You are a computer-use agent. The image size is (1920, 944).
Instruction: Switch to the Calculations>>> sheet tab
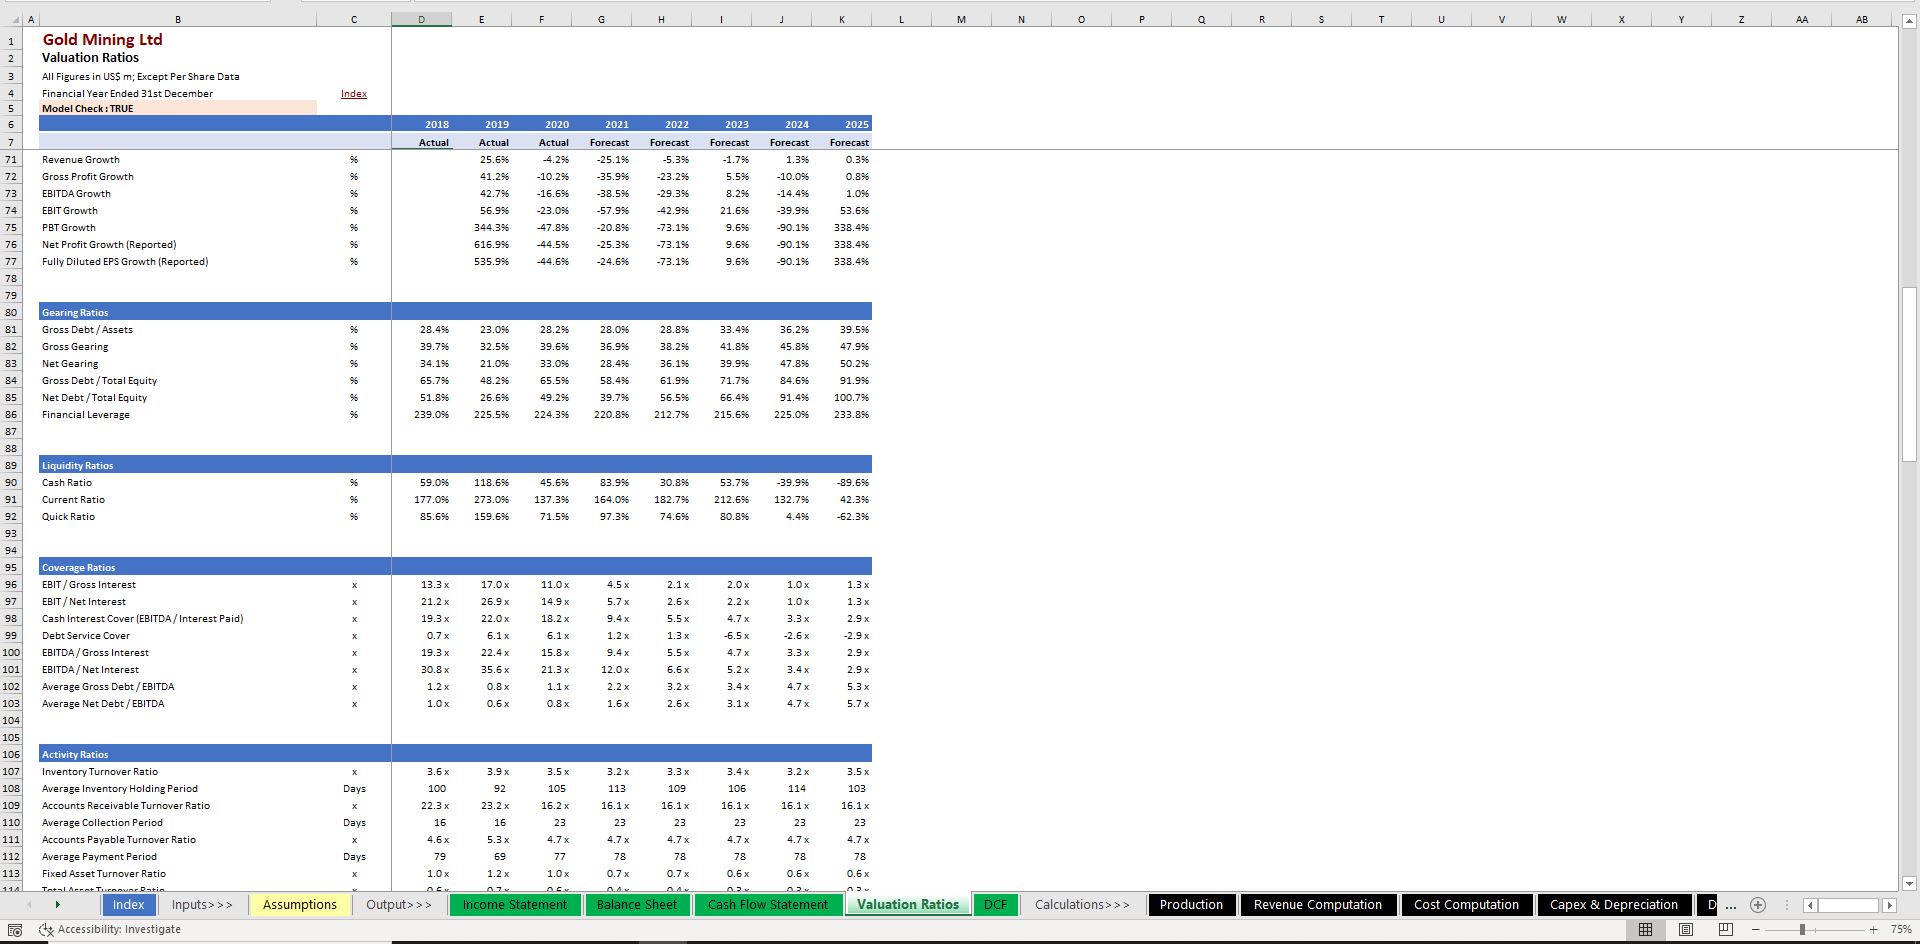[1082, 904]
